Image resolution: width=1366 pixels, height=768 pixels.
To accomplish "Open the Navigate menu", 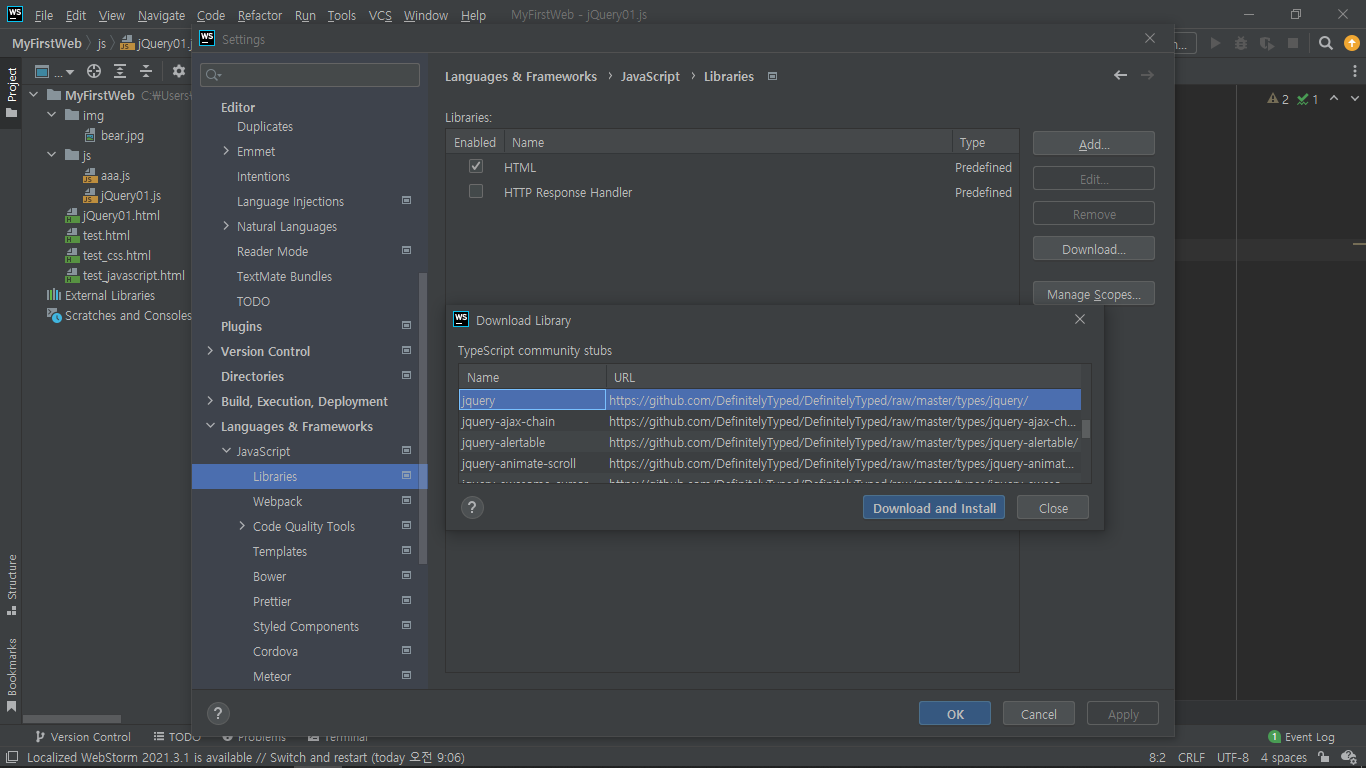I will pyautogui.click(x=161, y=15).
